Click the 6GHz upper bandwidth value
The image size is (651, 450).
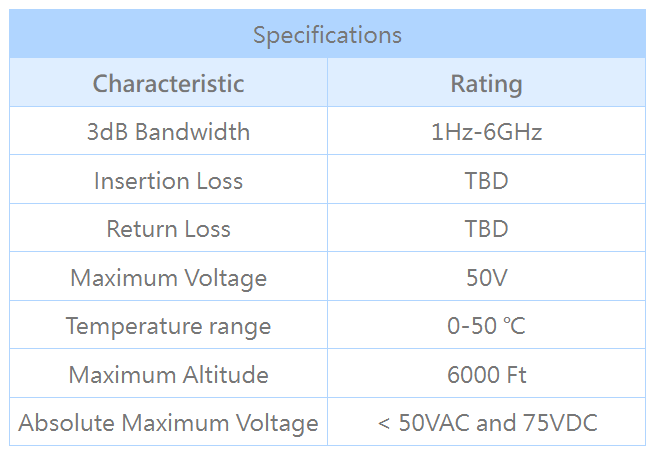pyautogui.click(x=512, y=132)
